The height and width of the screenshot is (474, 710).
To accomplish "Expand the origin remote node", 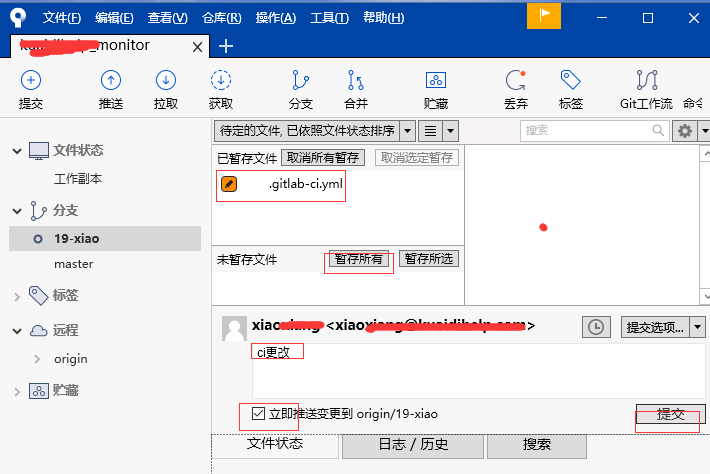I will tap(37, 359).
